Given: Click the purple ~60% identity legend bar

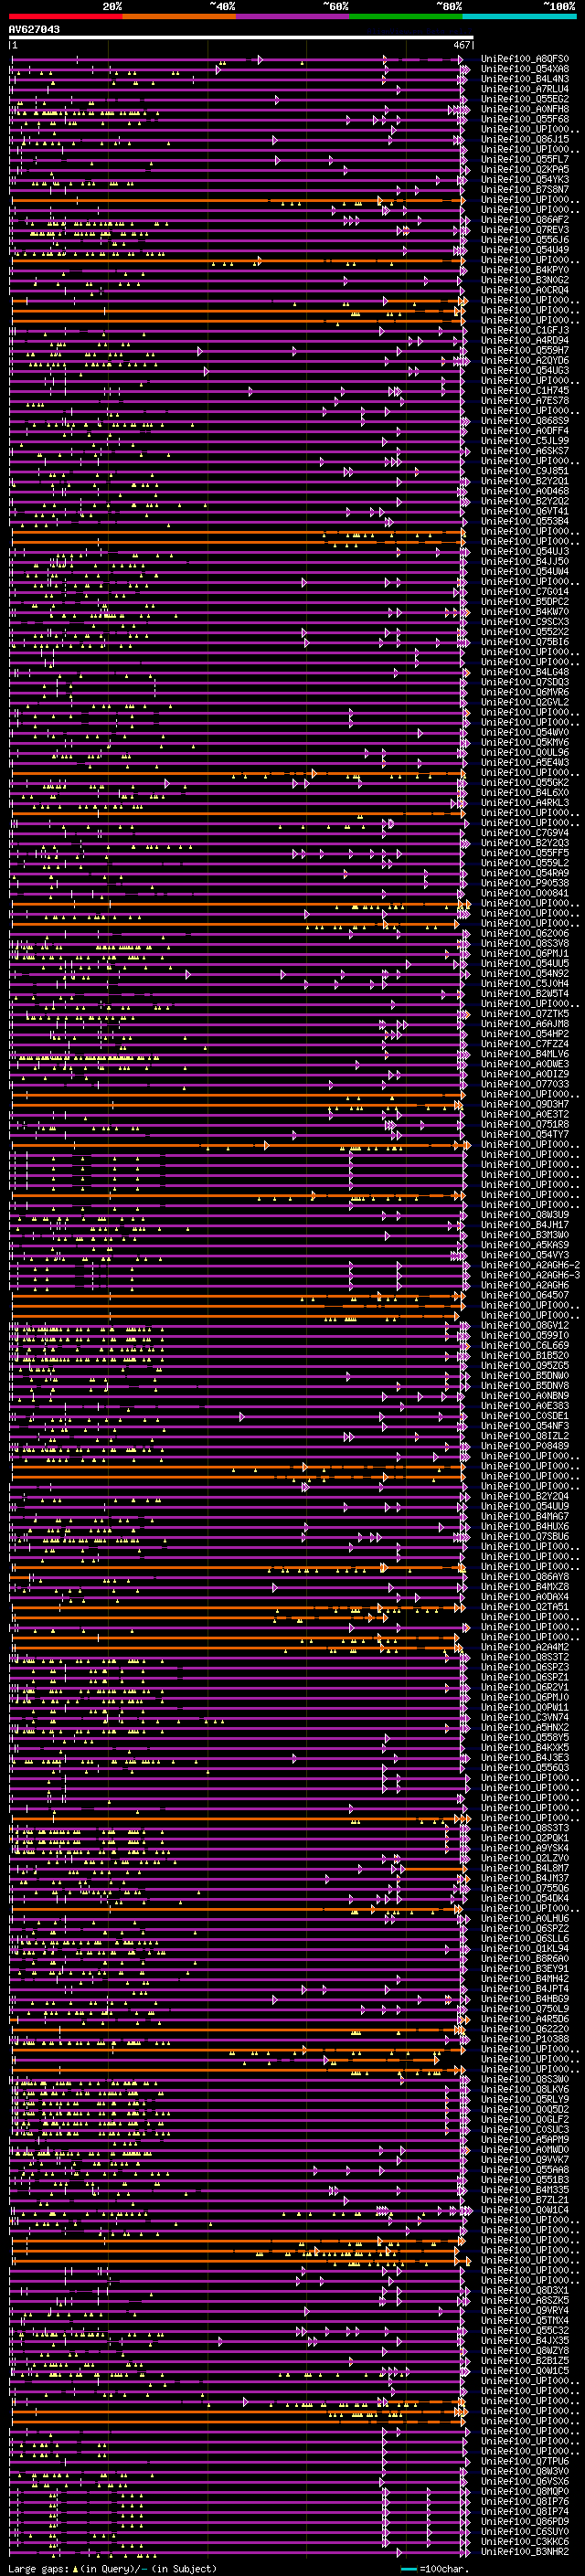Looking at the screenshot, I should click(x=293, y=16).
